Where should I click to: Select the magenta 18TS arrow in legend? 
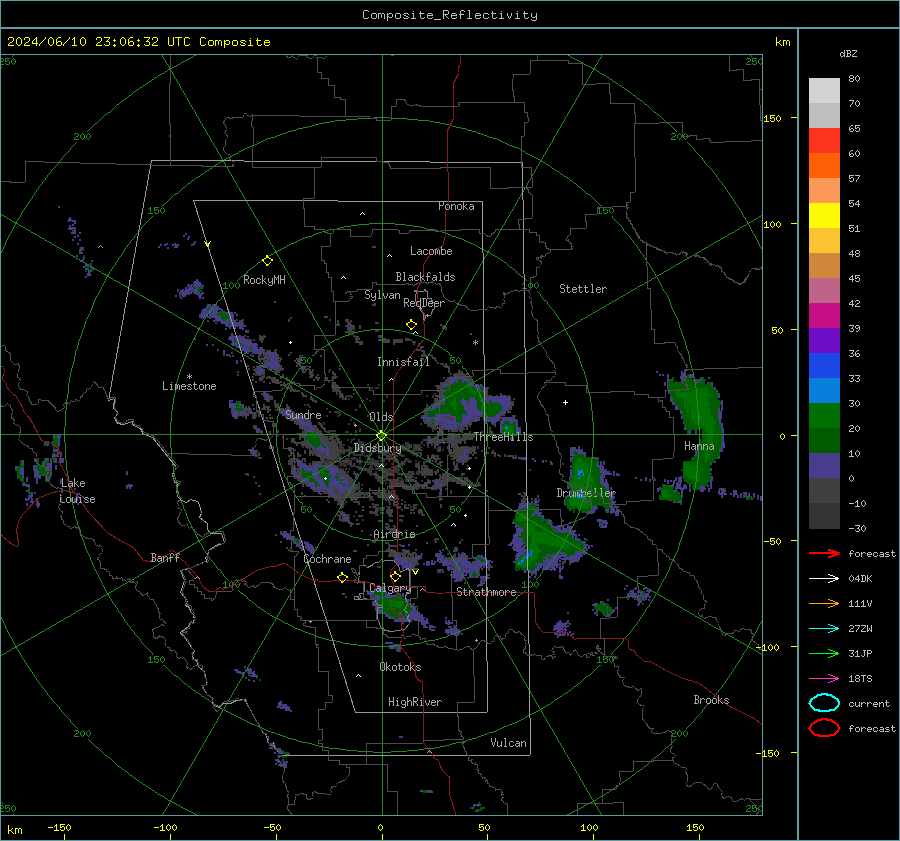824,679
